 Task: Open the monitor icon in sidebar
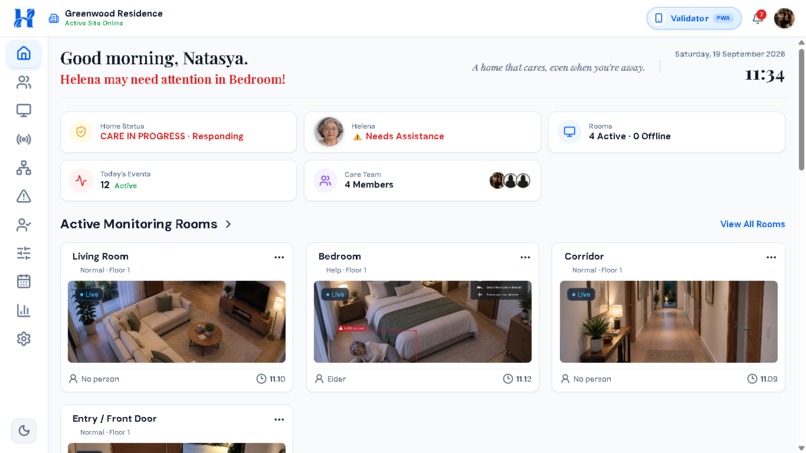(x=24, y=111)
